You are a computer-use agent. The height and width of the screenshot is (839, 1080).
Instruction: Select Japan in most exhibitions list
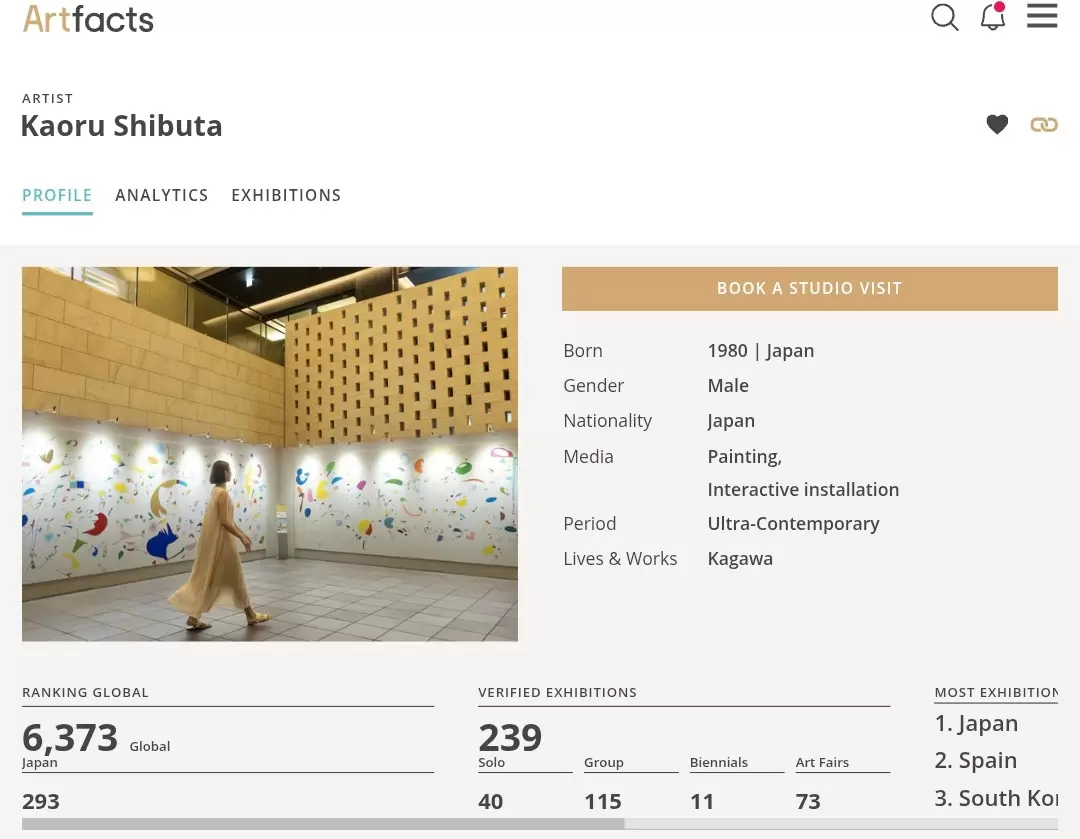pos(976,723)
